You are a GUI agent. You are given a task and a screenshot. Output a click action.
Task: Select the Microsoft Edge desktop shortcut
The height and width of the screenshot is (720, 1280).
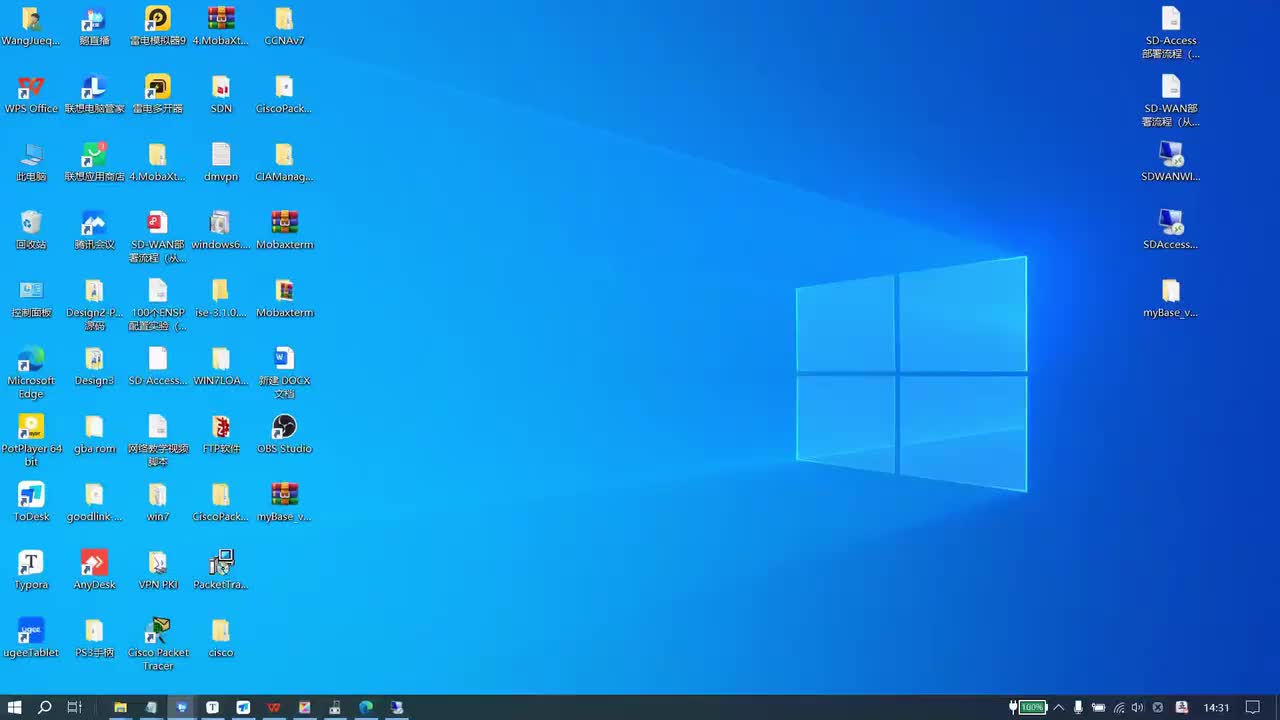[x=31, y=373]
